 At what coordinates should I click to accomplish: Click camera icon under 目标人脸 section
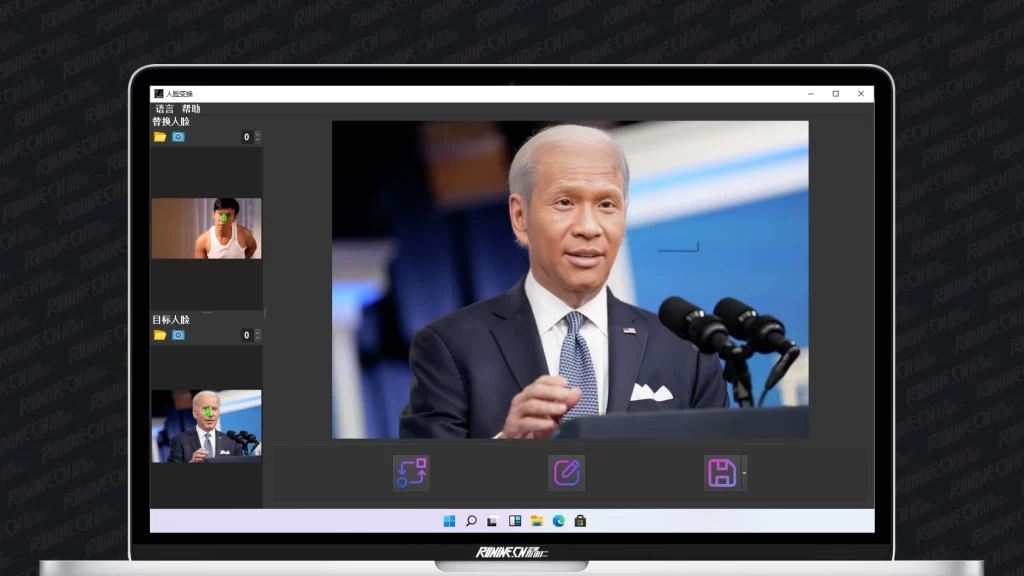[x=178, y=335]
